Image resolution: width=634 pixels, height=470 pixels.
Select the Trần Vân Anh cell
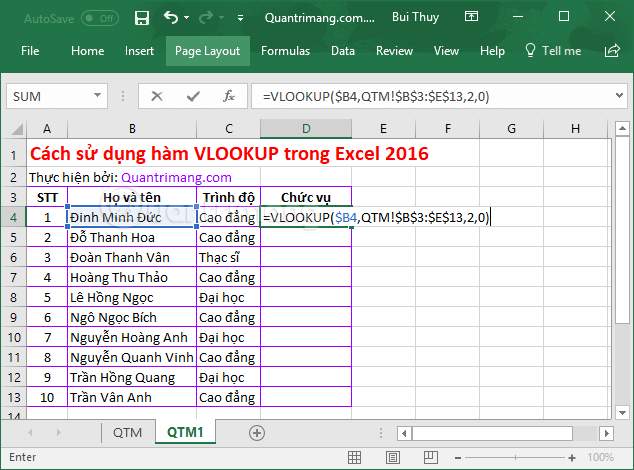tap(132, 398)
